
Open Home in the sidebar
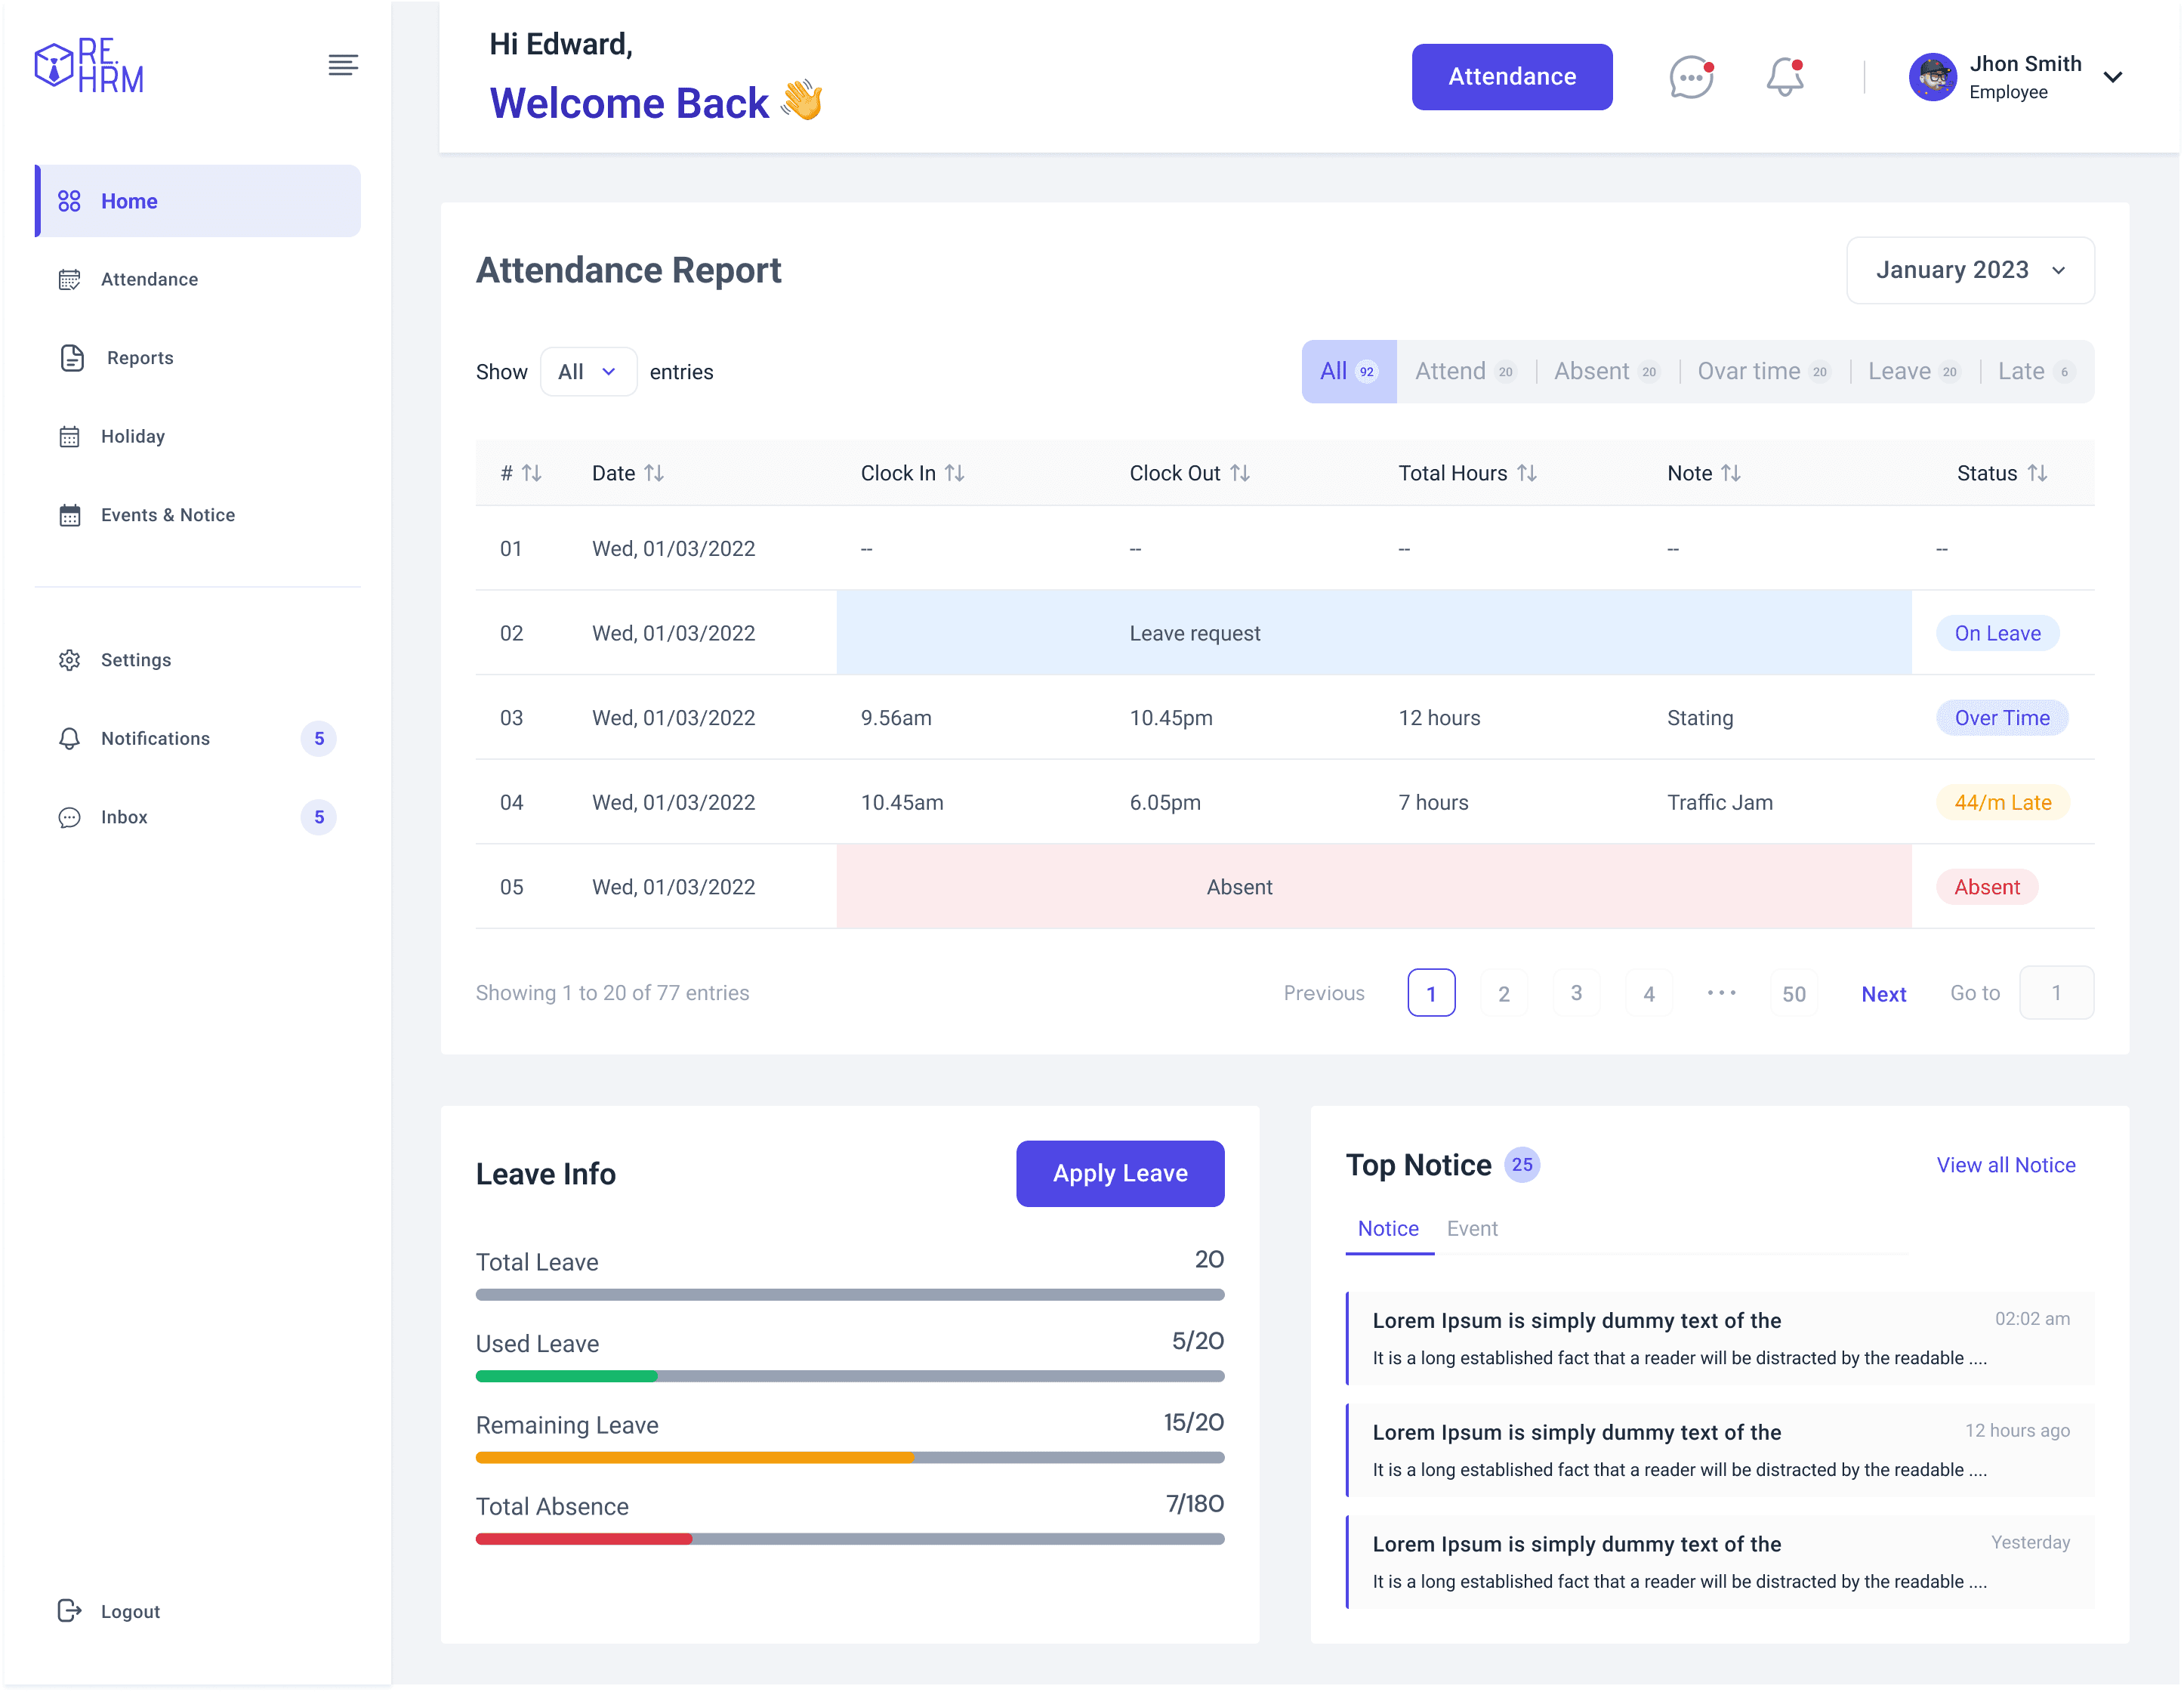198,201
